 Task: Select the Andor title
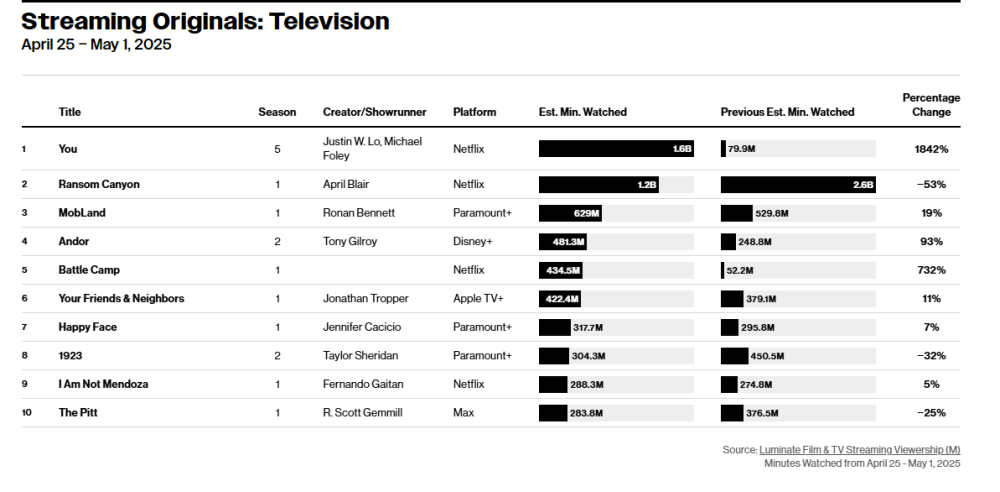click(73, 241)
